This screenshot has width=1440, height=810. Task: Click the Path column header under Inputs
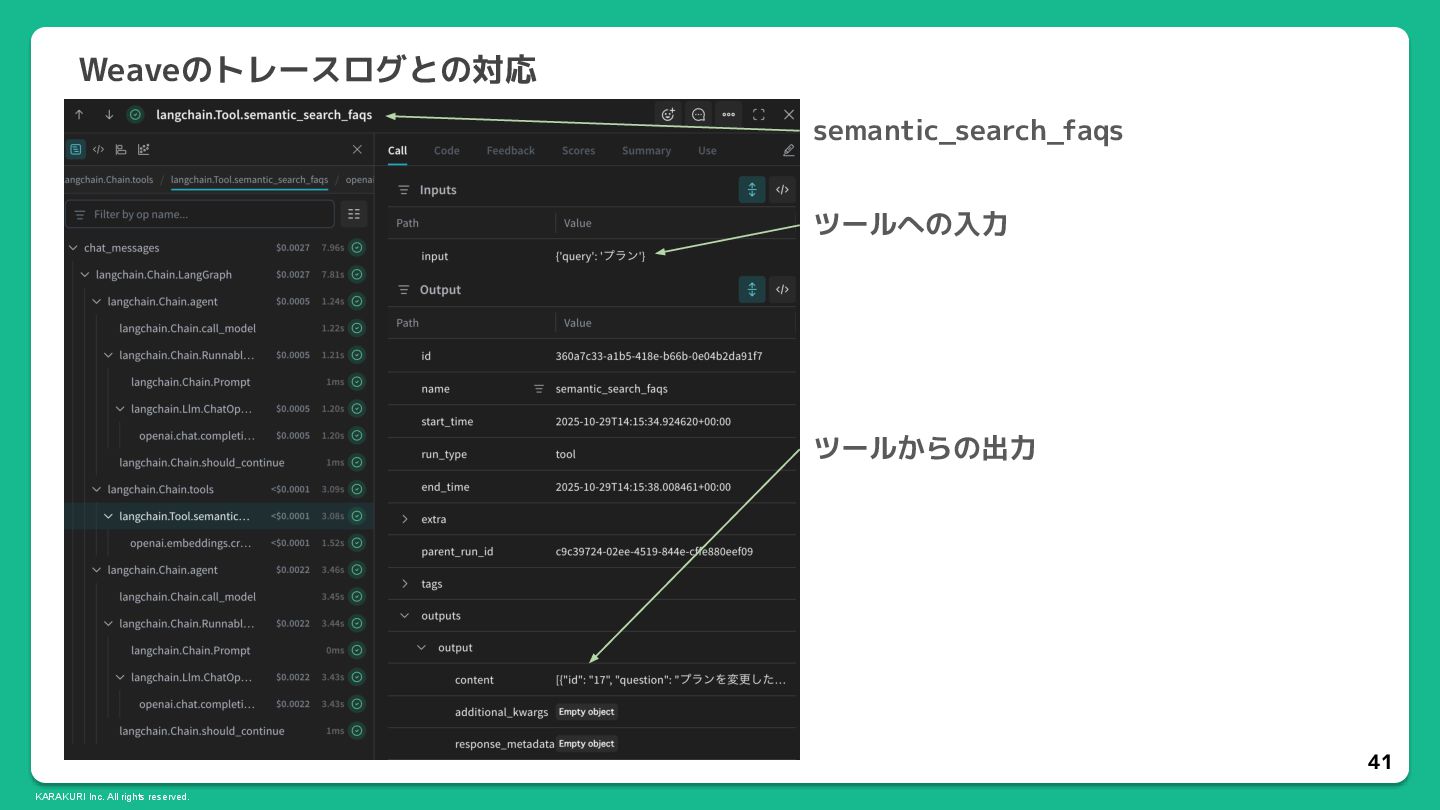click(407, 223)
